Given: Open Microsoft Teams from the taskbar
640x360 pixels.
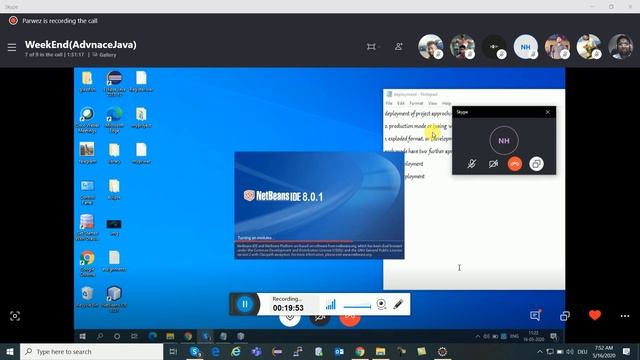Looking at the screenshot, I should tap(257, 351).
